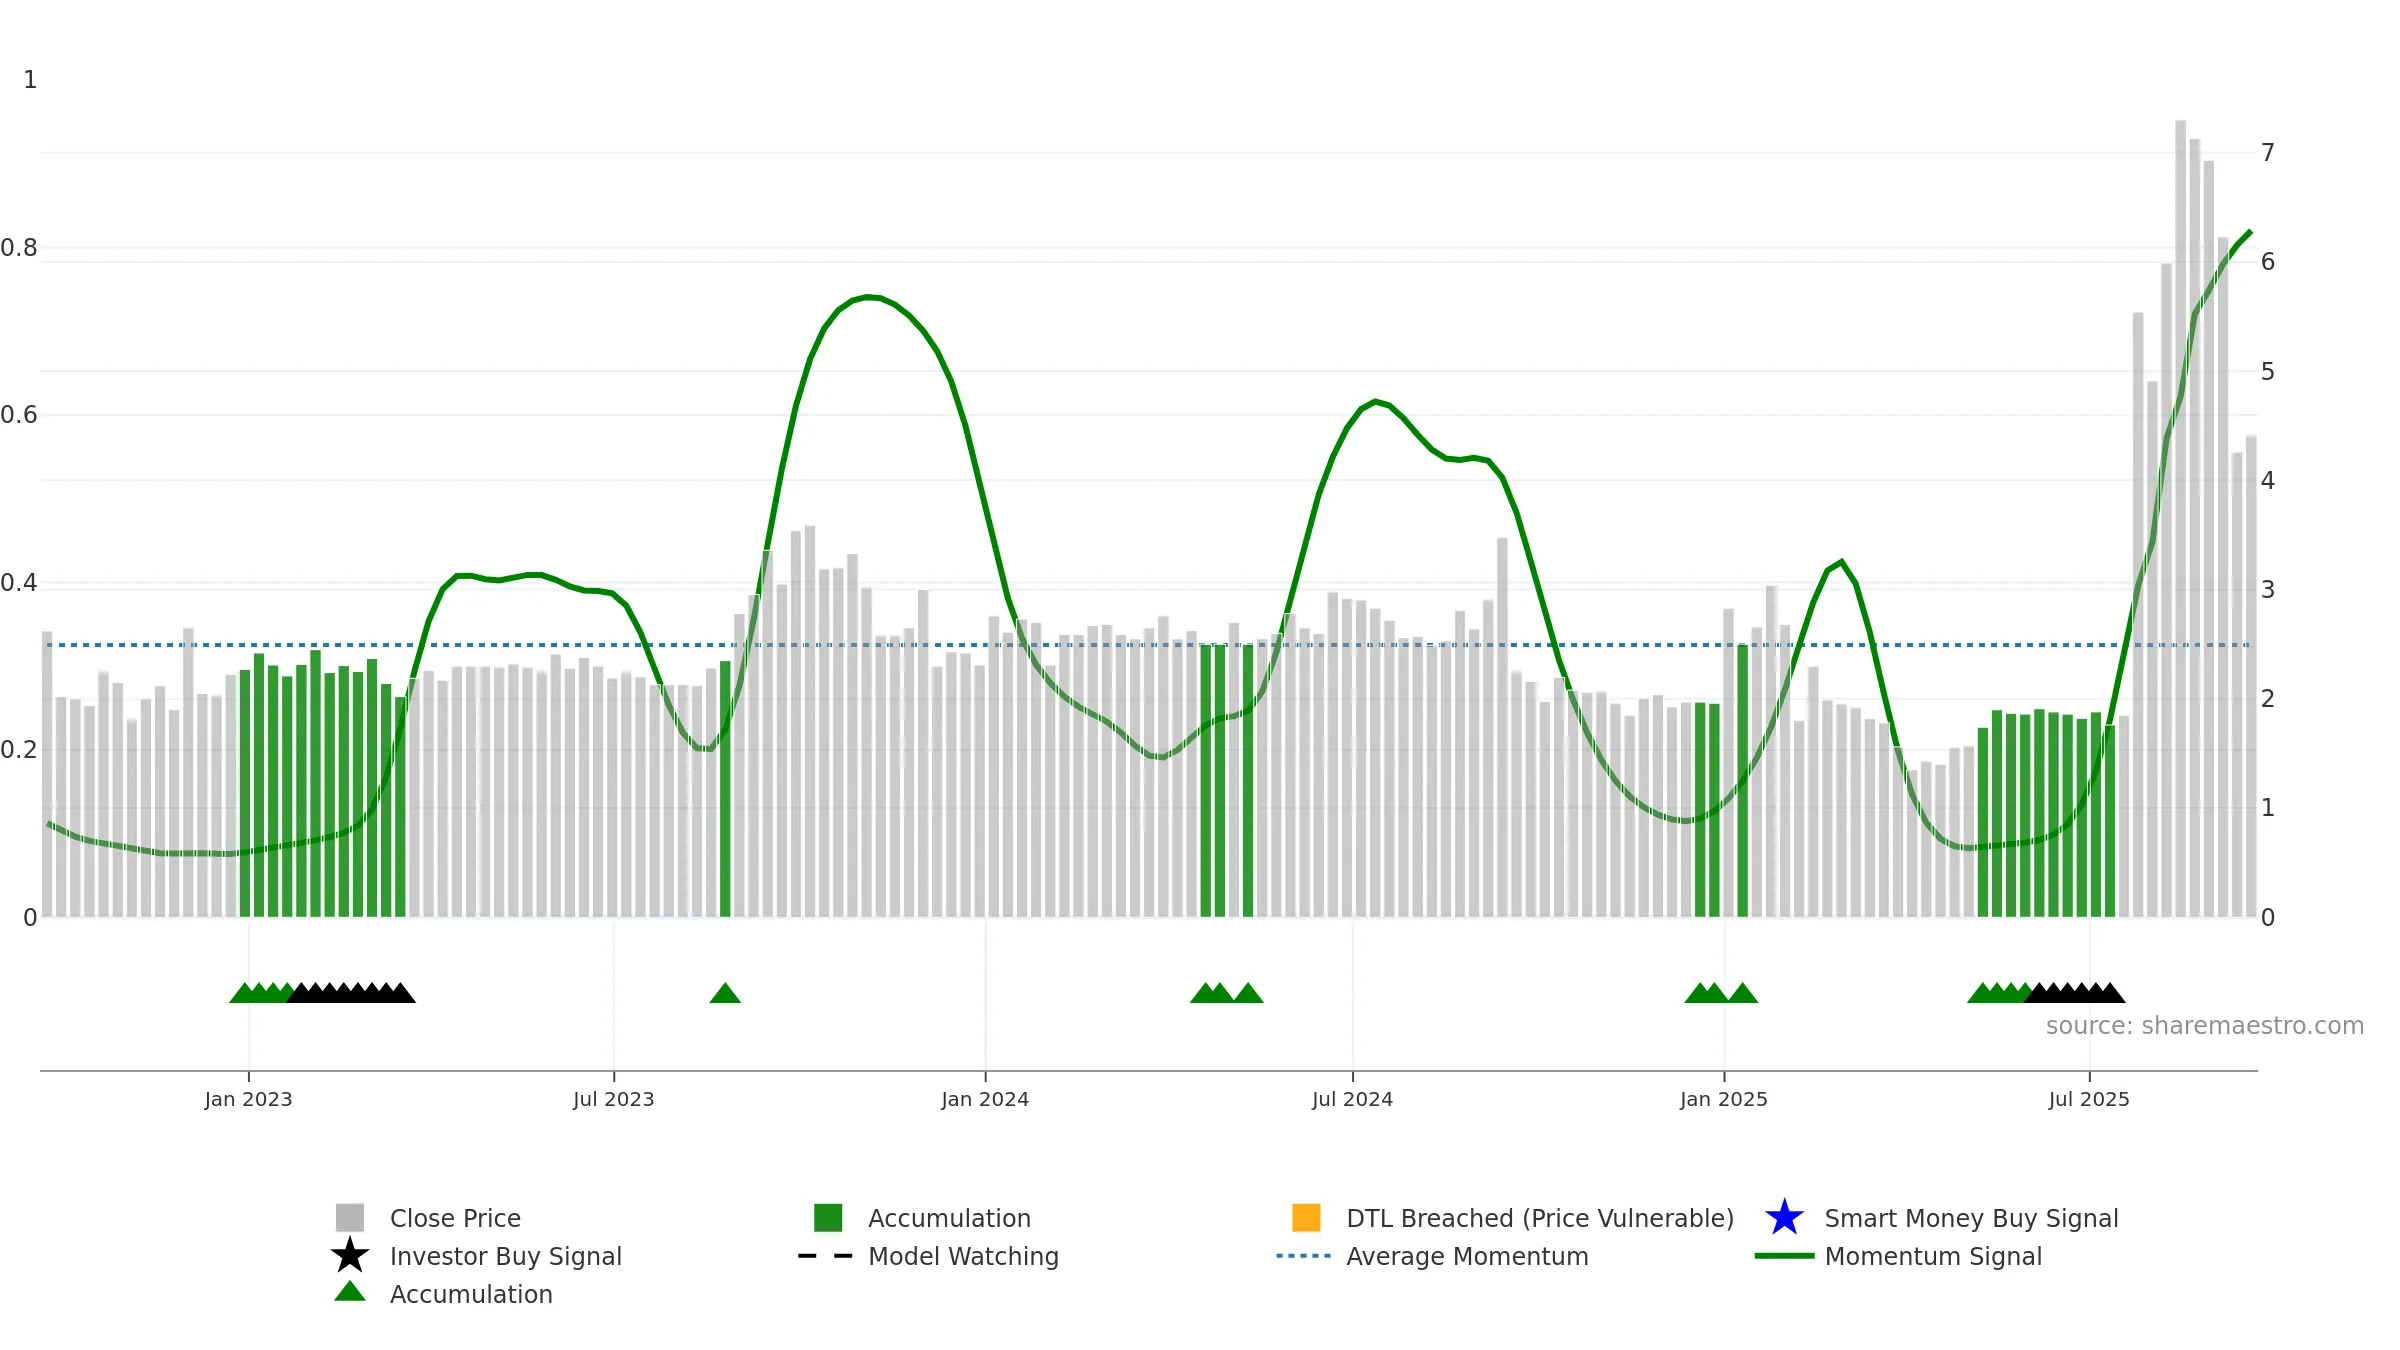This screenshot has width=2400, height=1350.
Task: Click the Jul 2025 axis label
Action: (2089, 1099)
